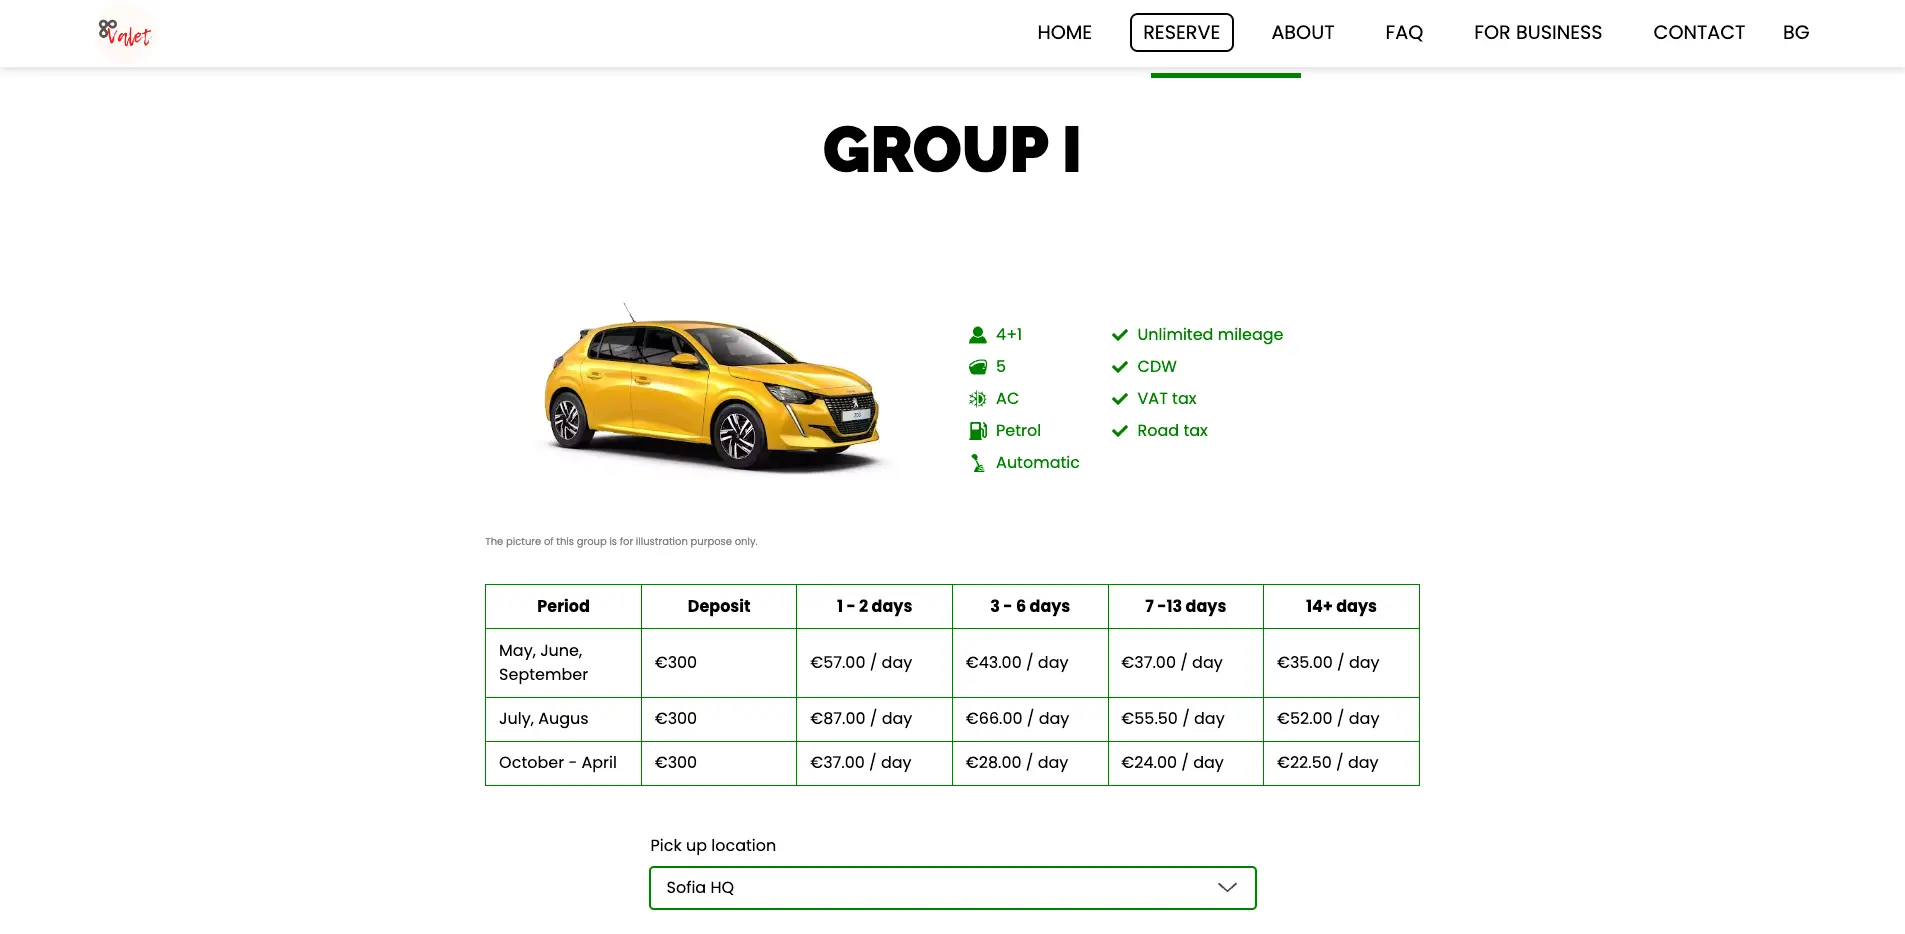This screenshot has height=934, width=1905.
Task: Click the checkmark next to CDW
Action: pyautogui.click(x=1120, y=367)
